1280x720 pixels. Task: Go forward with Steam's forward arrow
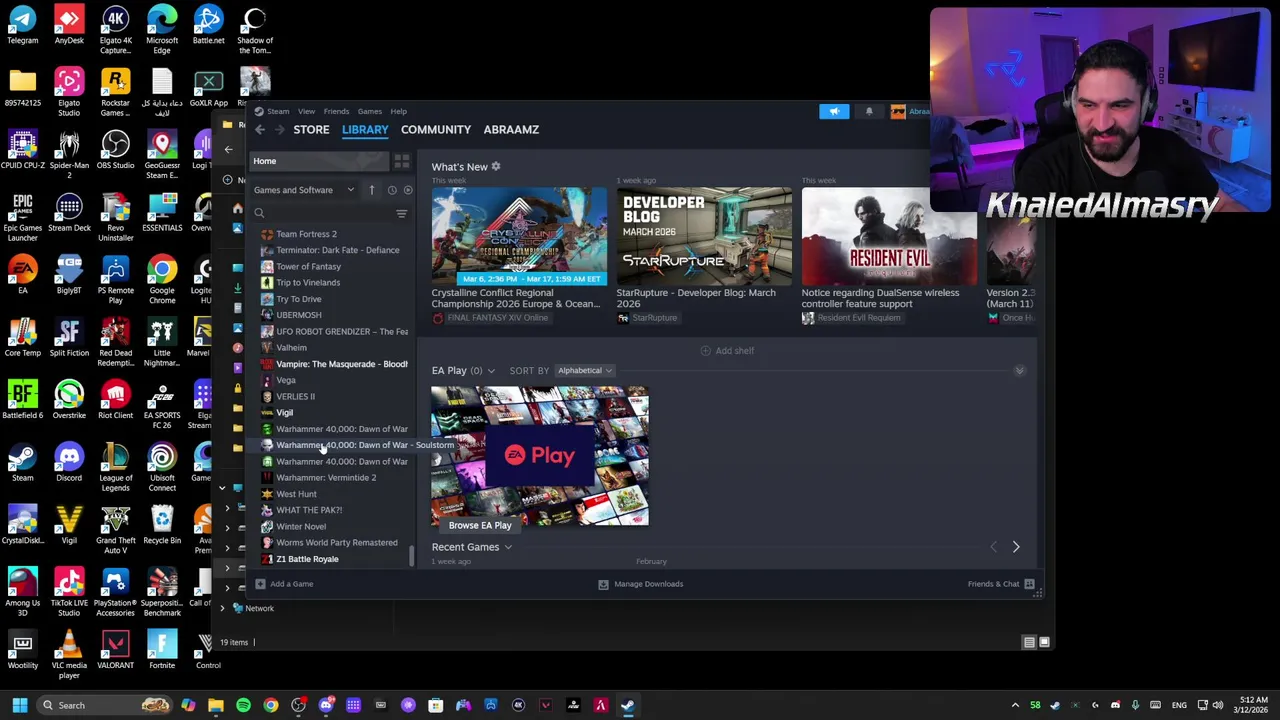tap(280, 130)
